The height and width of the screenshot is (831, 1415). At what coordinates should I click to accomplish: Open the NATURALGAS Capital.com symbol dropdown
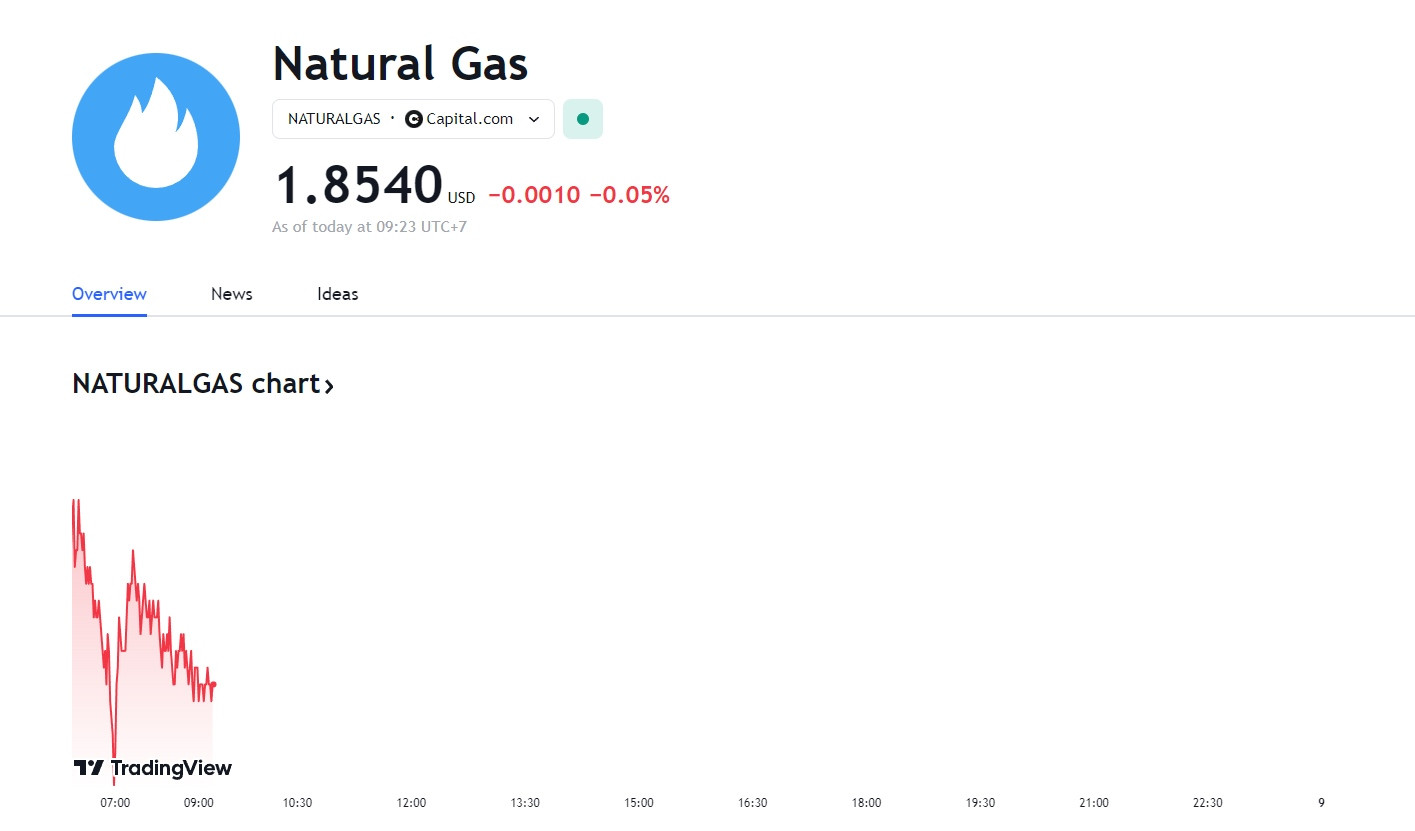tap(413, 119)
